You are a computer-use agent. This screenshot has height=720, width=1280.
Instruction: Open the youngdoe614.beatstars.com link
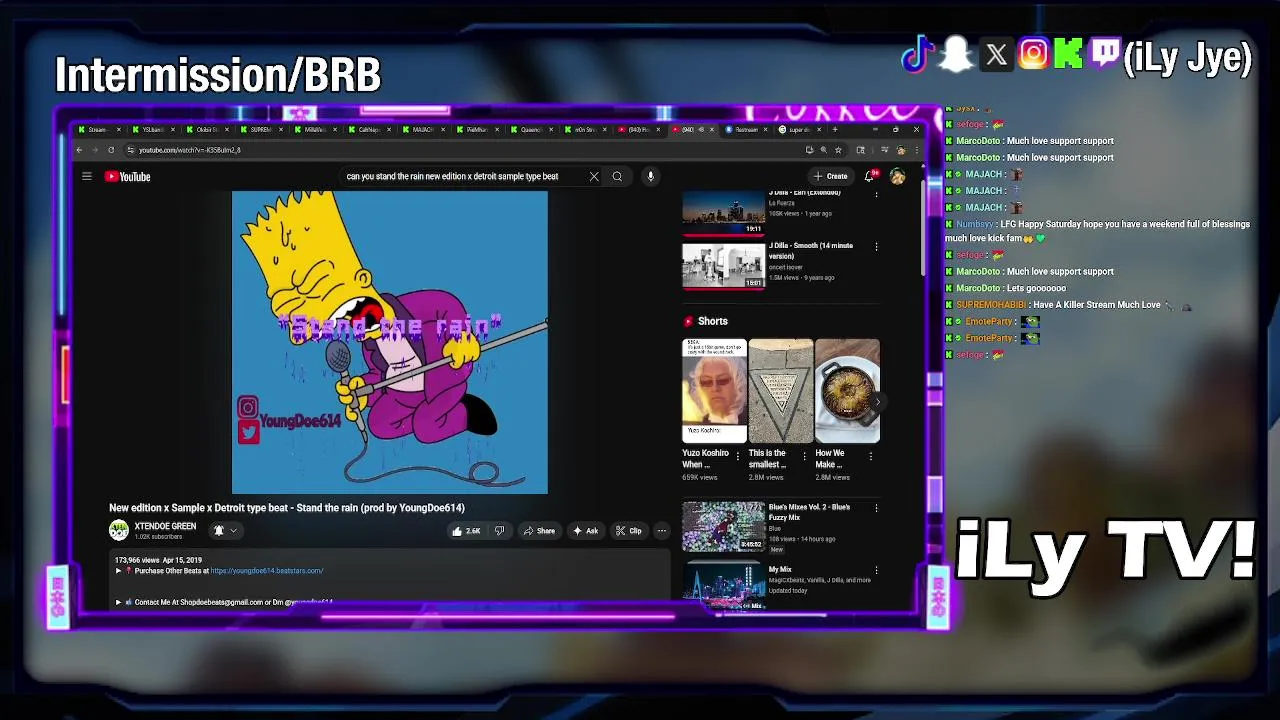267,571
